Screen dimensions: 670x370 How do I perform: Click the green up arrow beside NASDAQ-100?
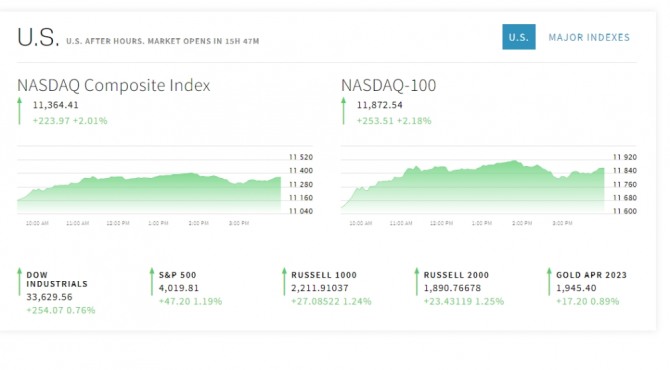point(344,111)
